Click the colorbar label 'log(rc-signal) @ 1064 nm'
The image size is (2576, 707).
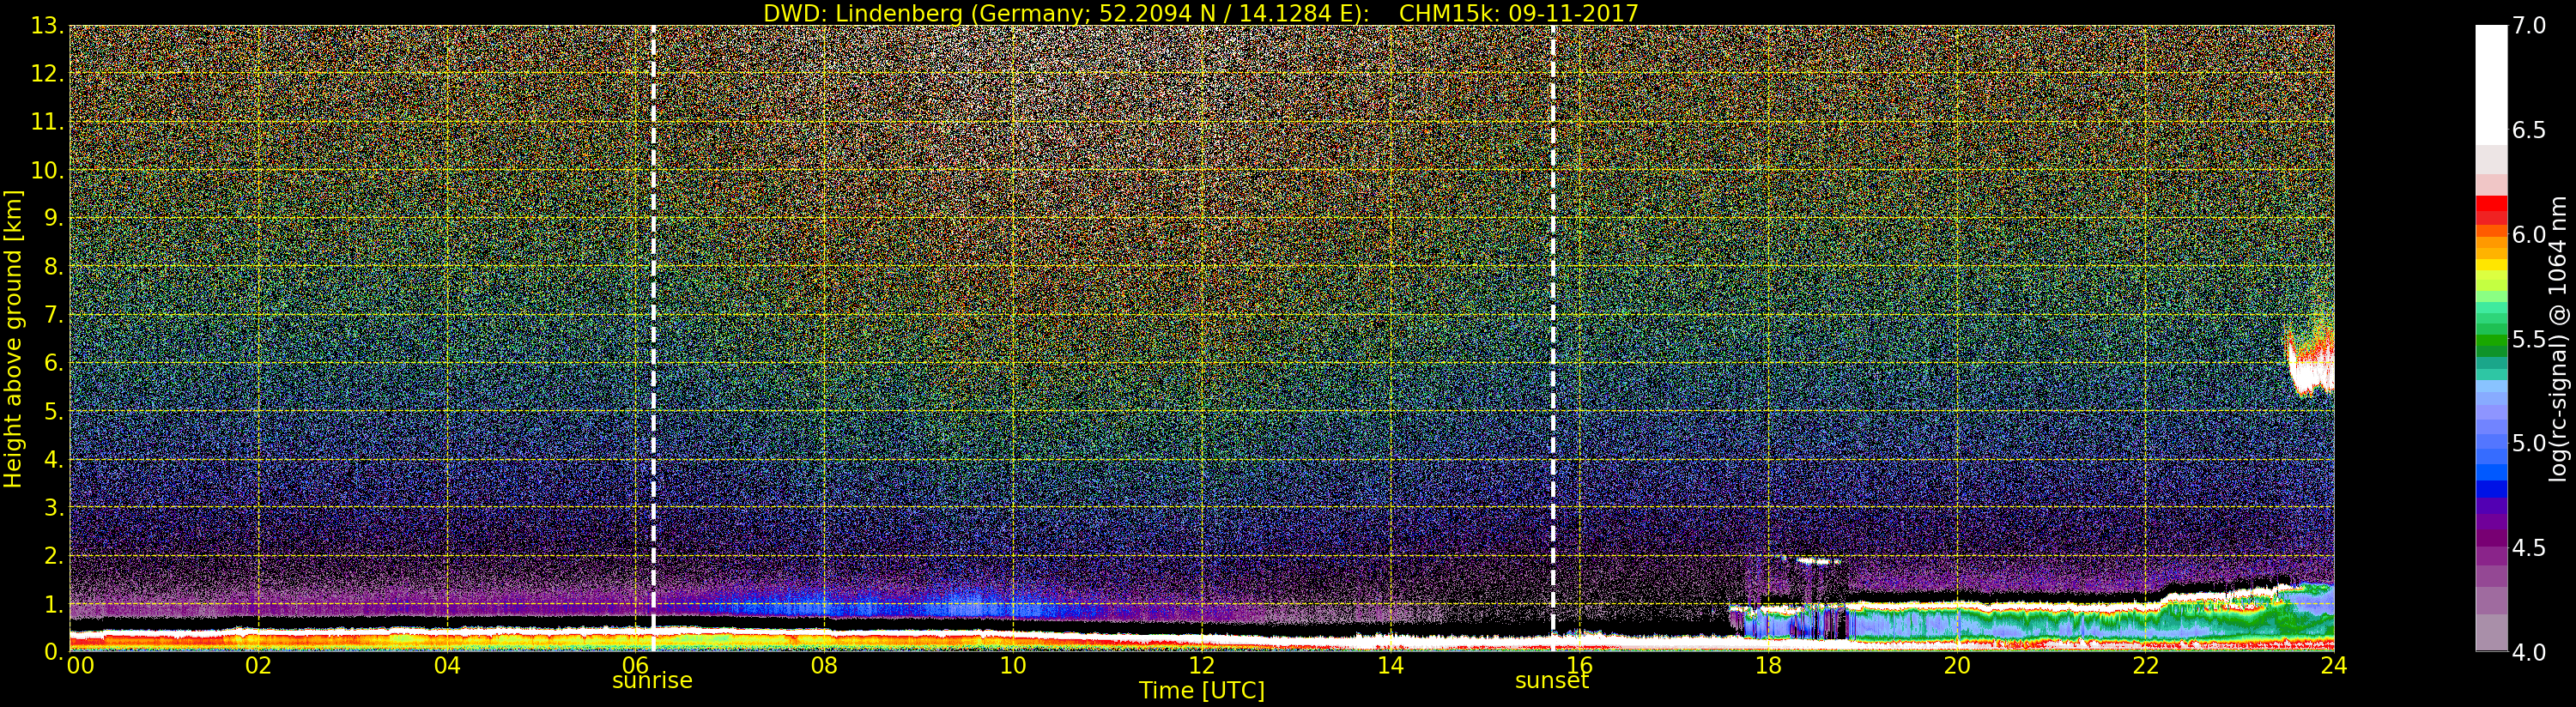[2558, 338]
